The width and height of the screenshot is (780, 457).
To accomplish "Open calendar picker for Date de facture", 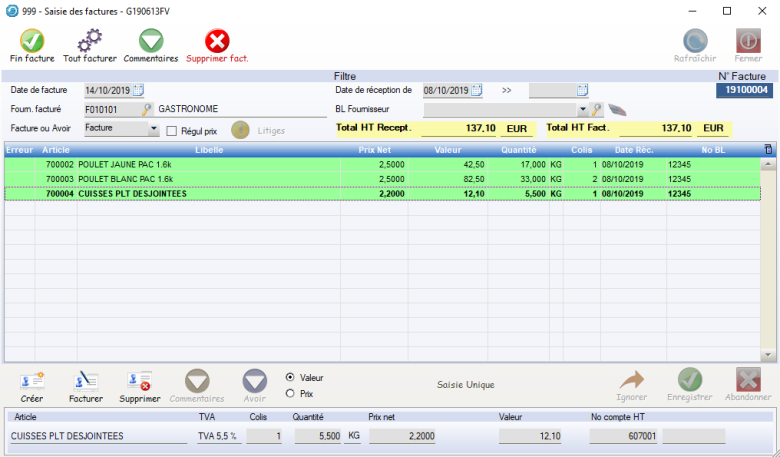I will click(138, 90).
